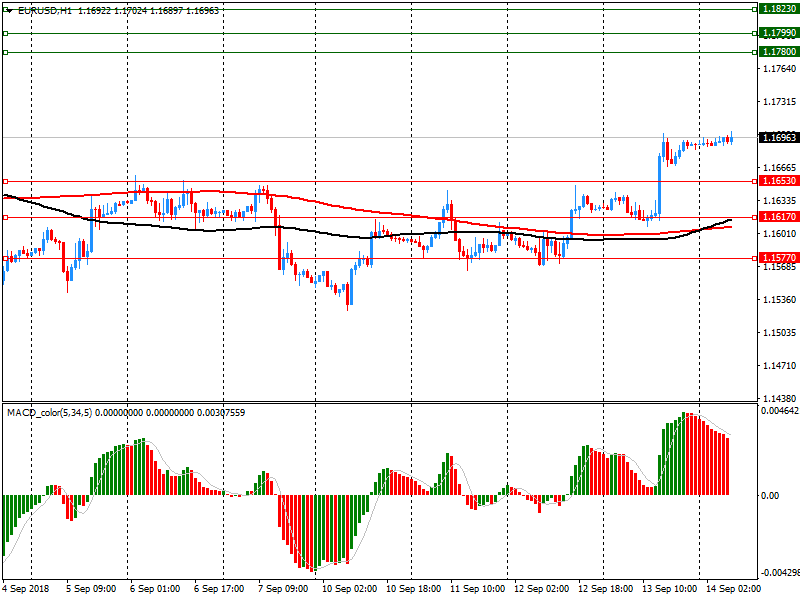
Task: Click the 0.004642 MACD scale label
Action: coord(779,411)
